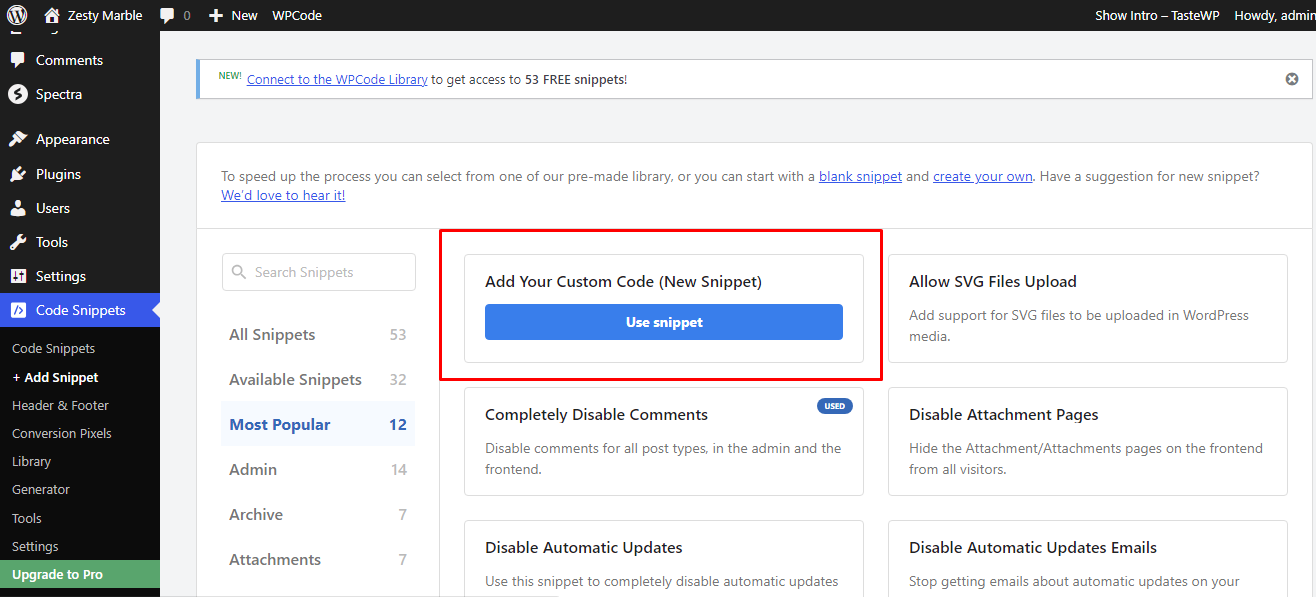Focus the Search Snippets field
The height and width of the screenshot is (597, 1316).
(x=319, y=272)
